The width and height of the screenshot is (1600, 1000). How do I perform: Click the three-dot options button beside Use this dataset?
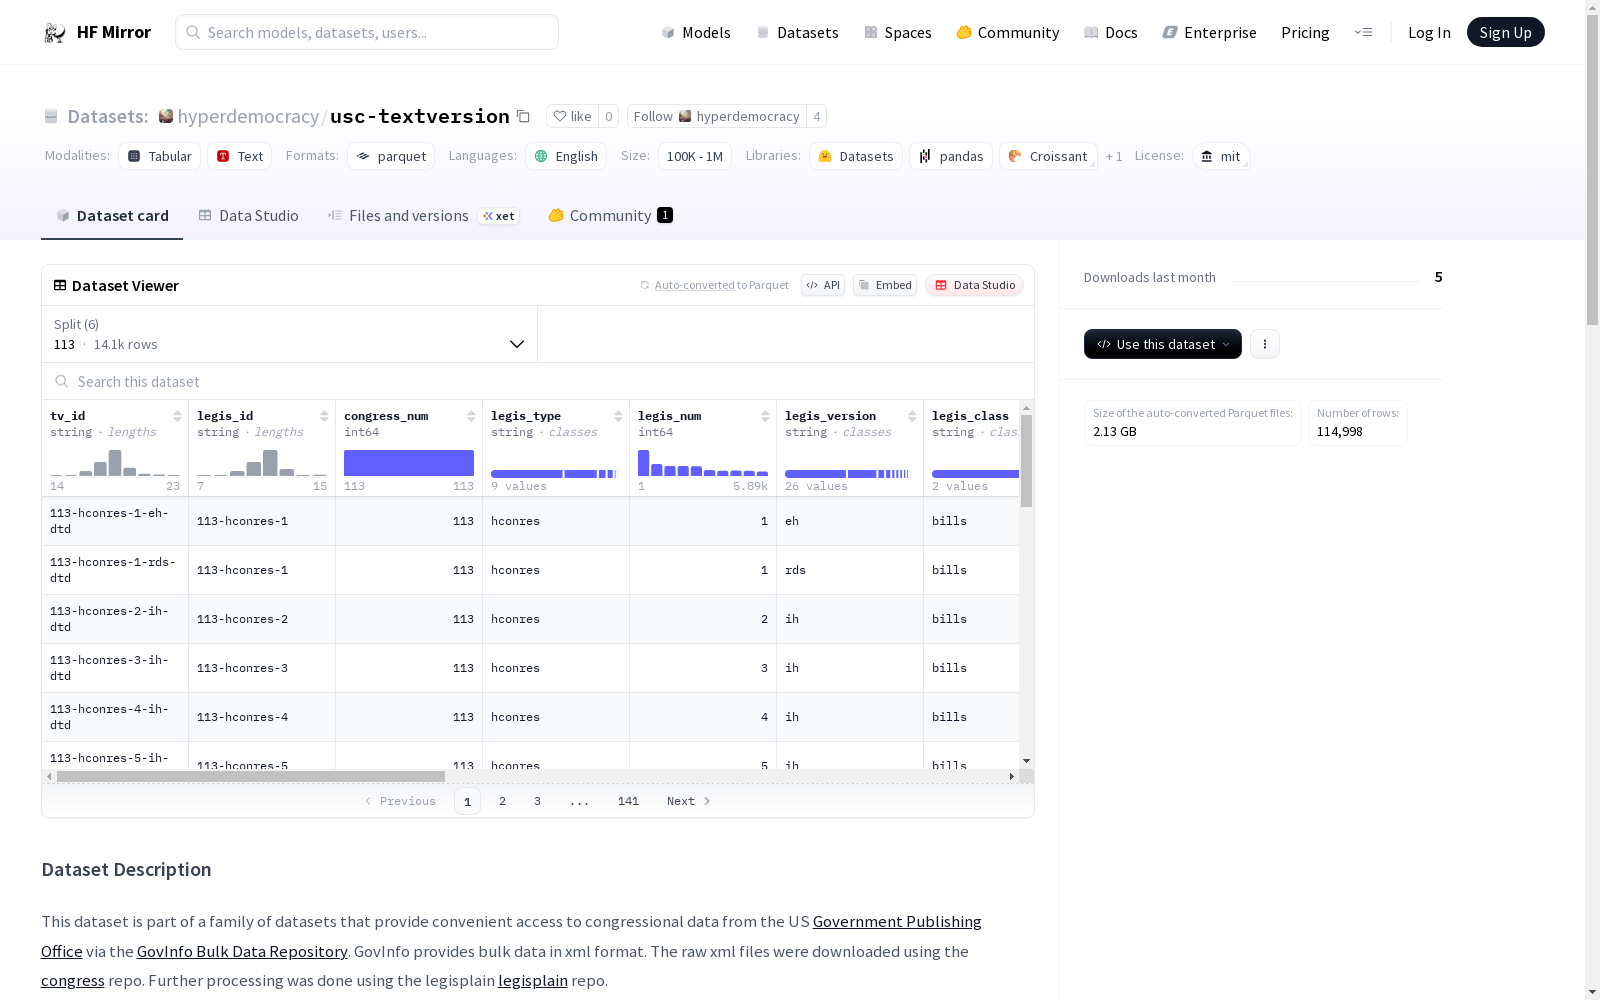(1265, 344)
